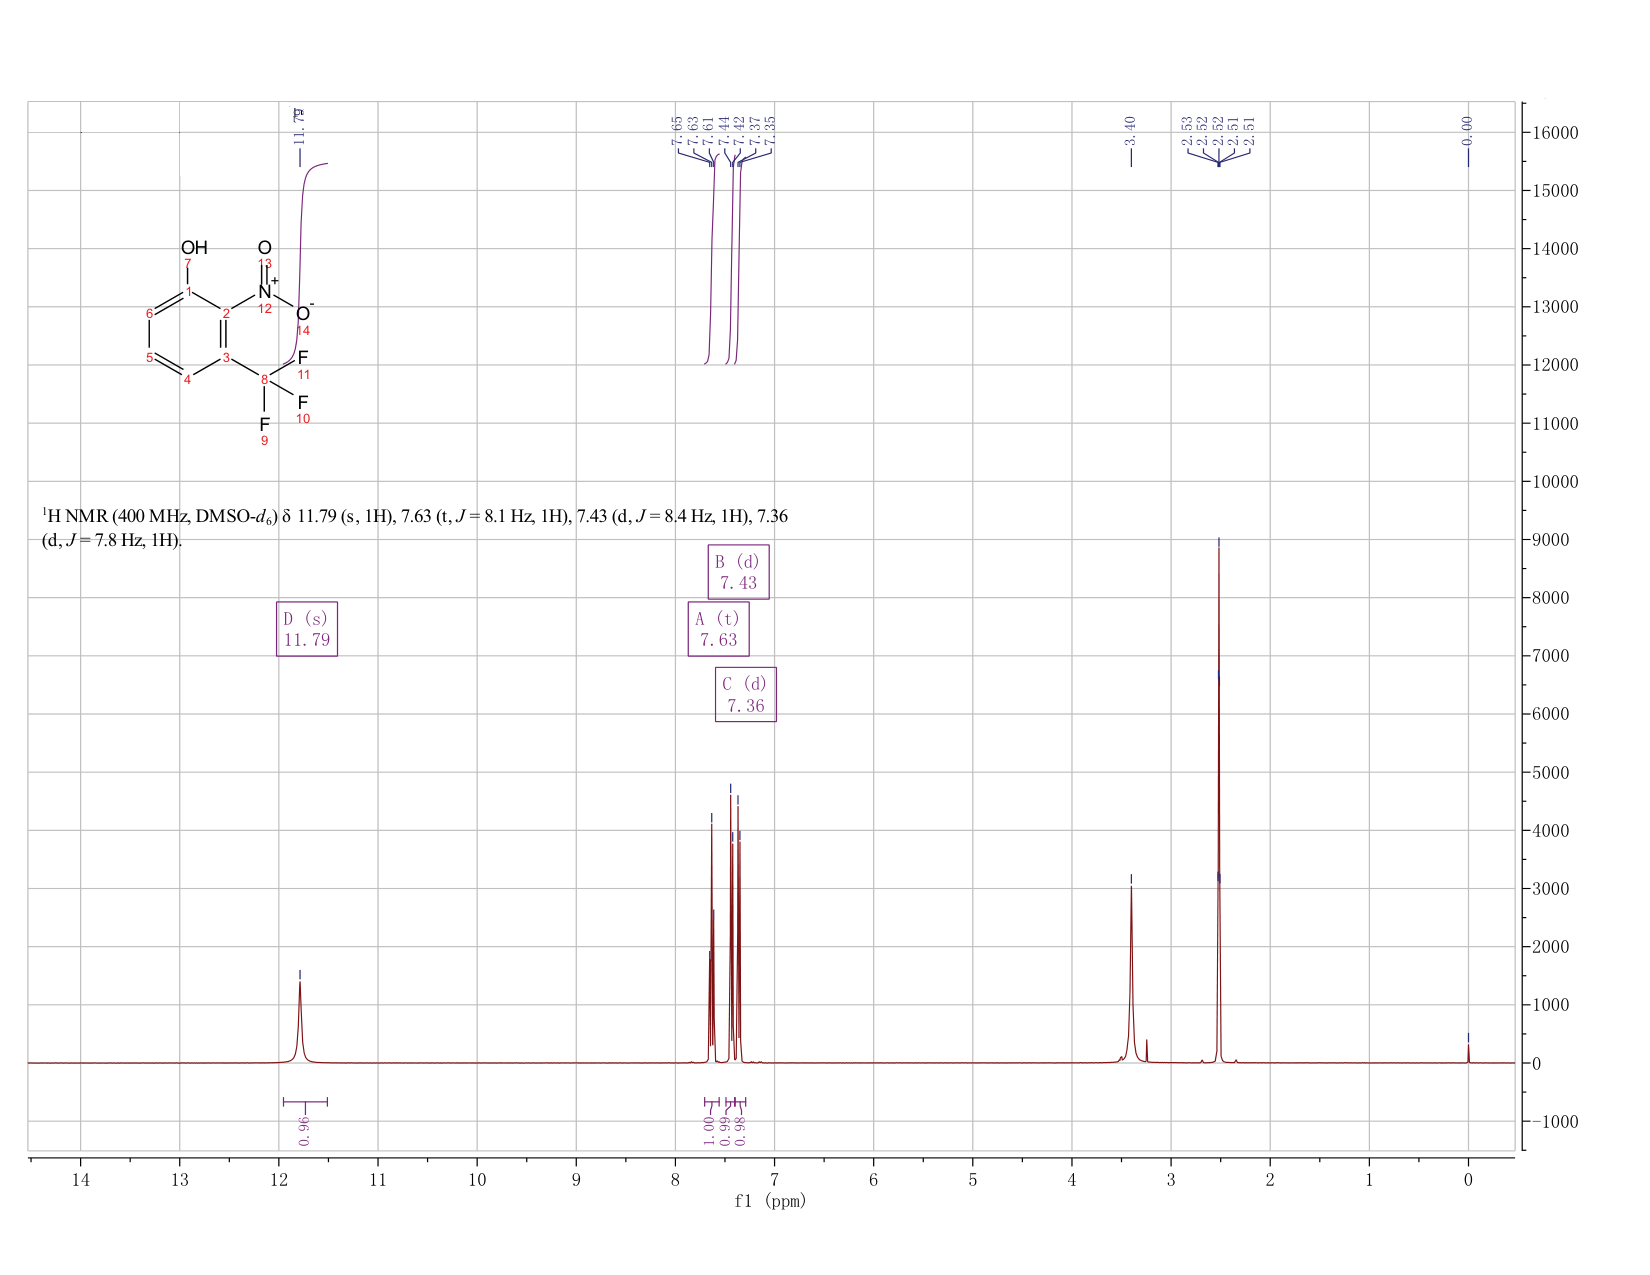Screen dimensions: 1650x1275
Task: Select multiplet label C (d) 7.36
Action: (x=746, y=695)
